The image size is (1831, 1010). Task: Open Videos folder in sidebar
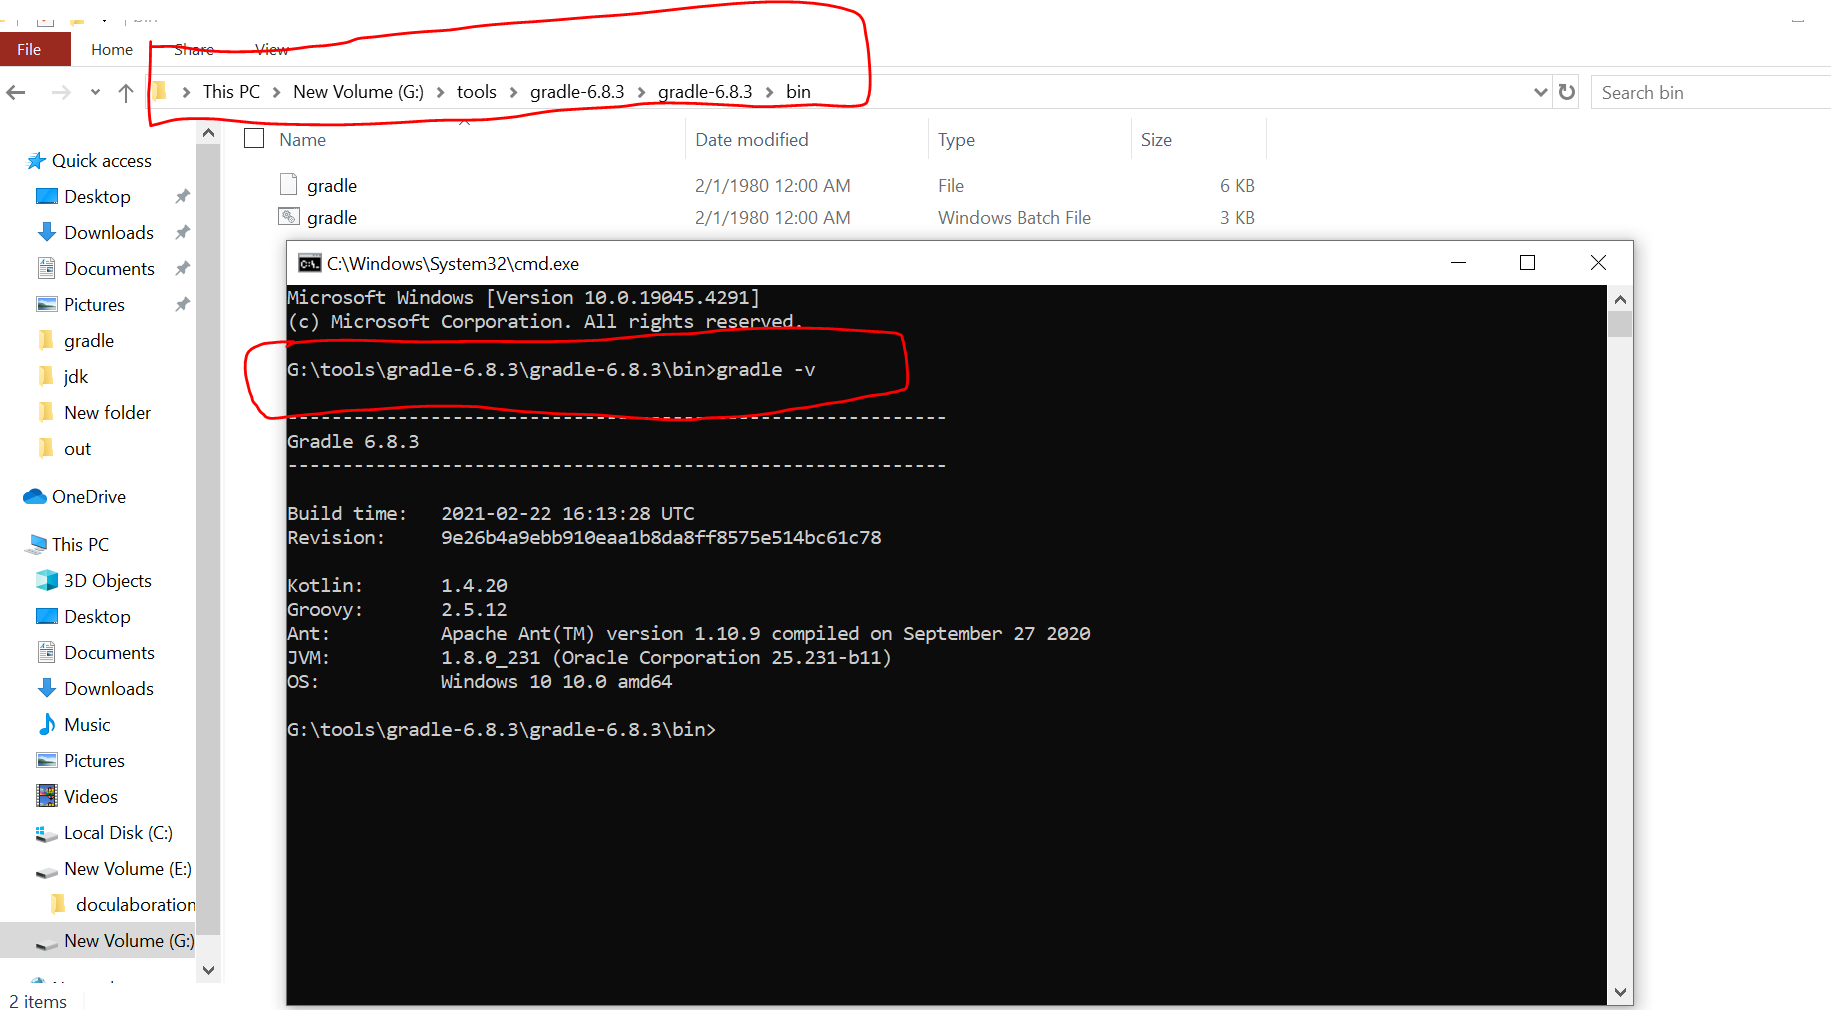pyautogui.click(x=90, y=797)
